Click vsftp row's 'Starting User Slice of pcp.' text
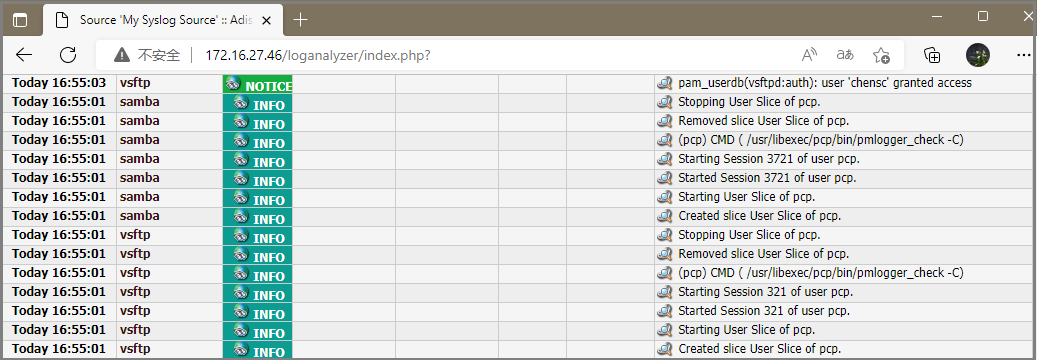 tap(747, 330)
